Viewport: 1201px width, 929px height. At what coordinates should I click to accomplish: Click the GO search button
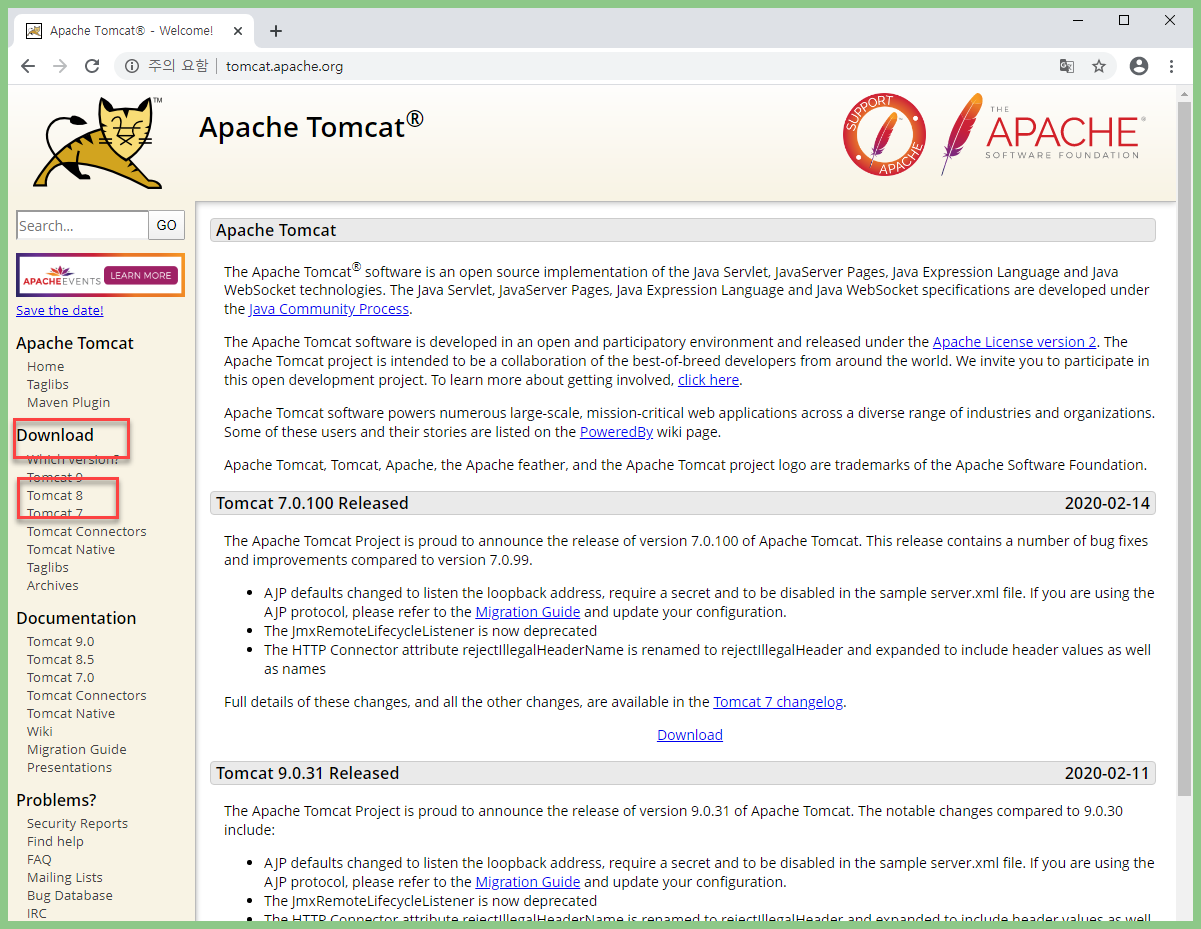click(167, 226)
